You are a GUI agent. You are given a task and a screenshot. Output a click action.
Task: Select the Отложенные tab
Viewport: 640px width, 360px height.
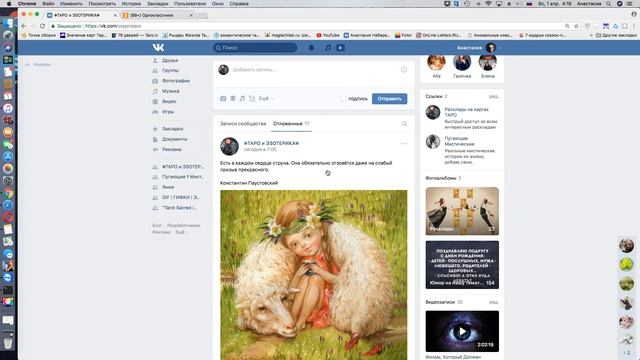[291, 124]
